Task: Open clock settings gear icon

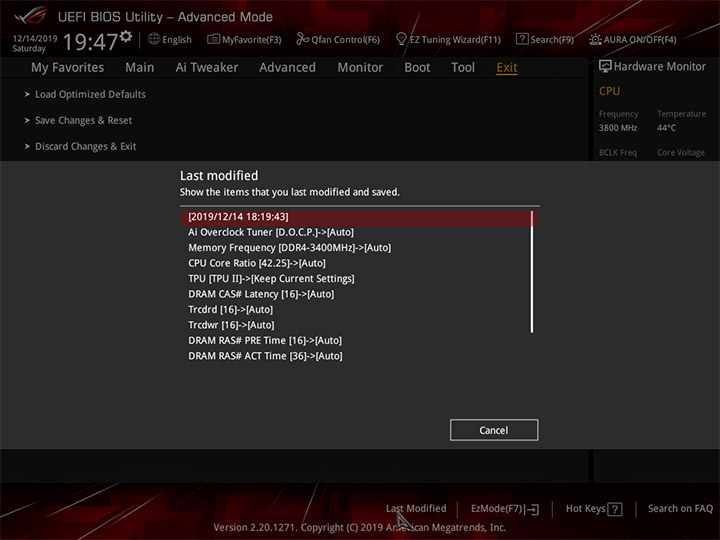Action: click(126, 36)
